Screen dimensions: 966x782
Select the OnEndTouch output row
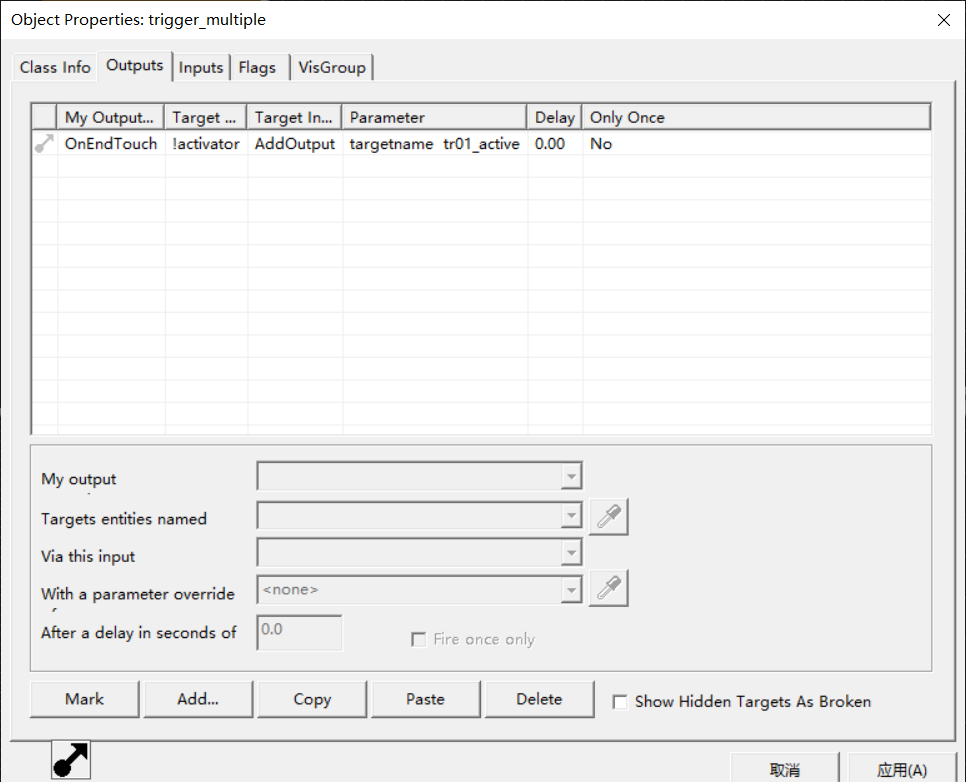pos(481,144)
